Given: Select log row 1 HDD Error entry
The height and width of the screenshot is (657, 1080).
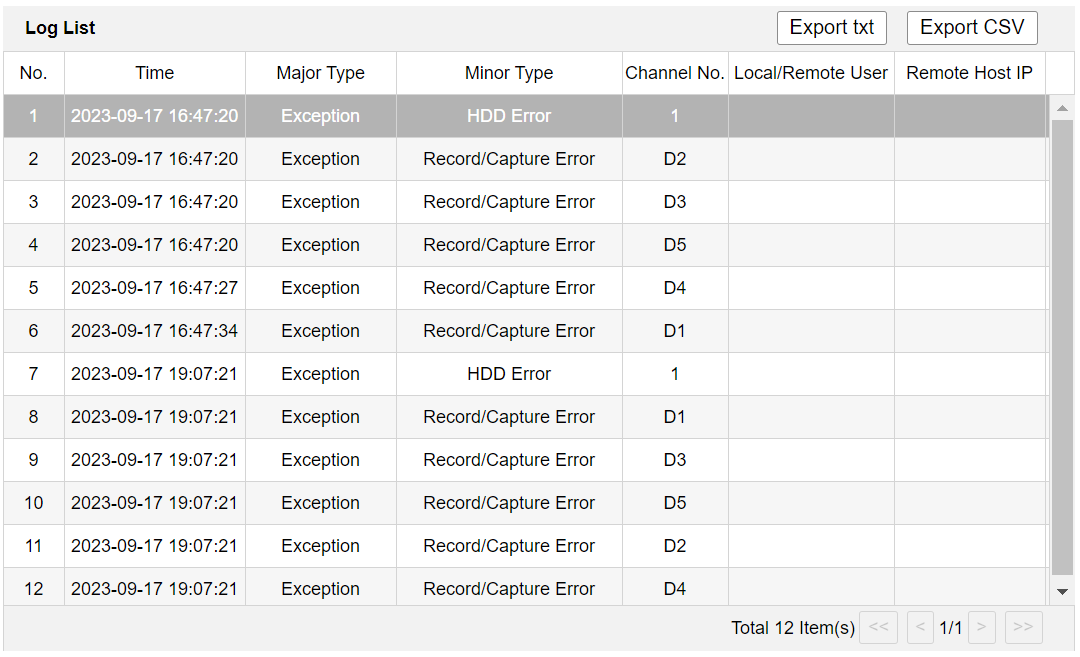Looking at the screenshot, I should tap(508, 116).
